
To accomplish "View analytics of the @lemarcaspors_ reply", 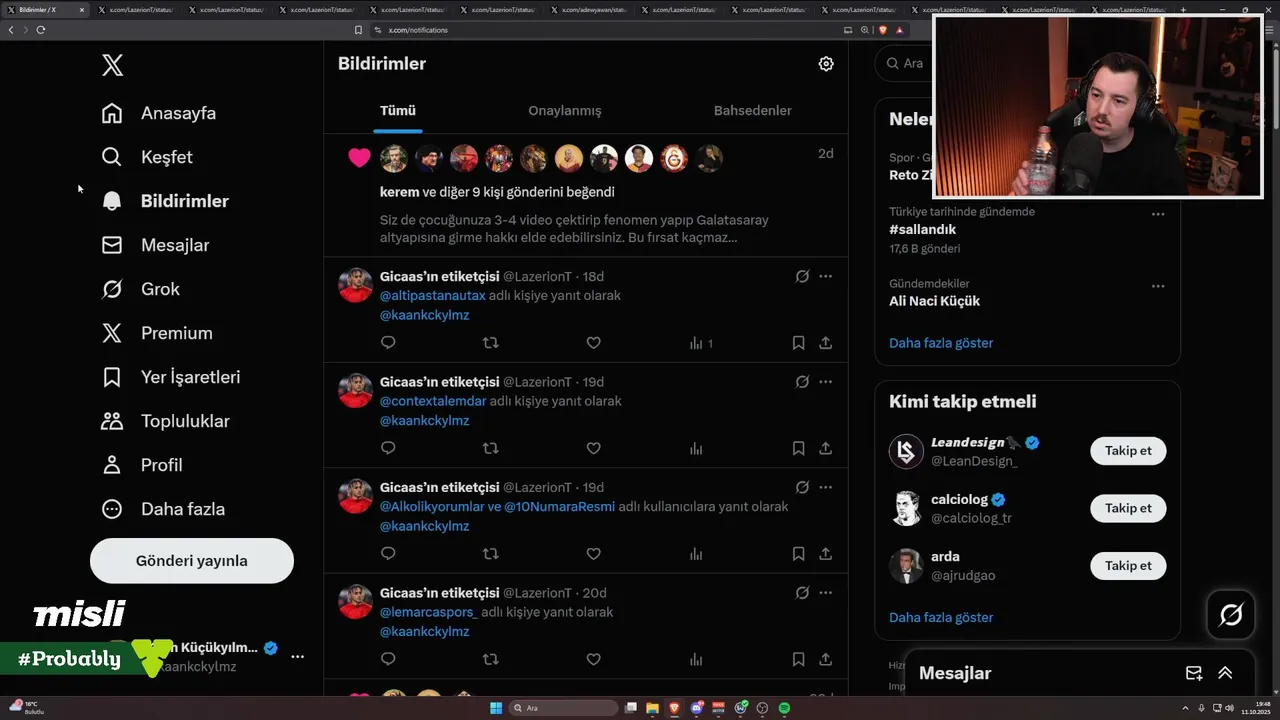I will coord(696,659).
